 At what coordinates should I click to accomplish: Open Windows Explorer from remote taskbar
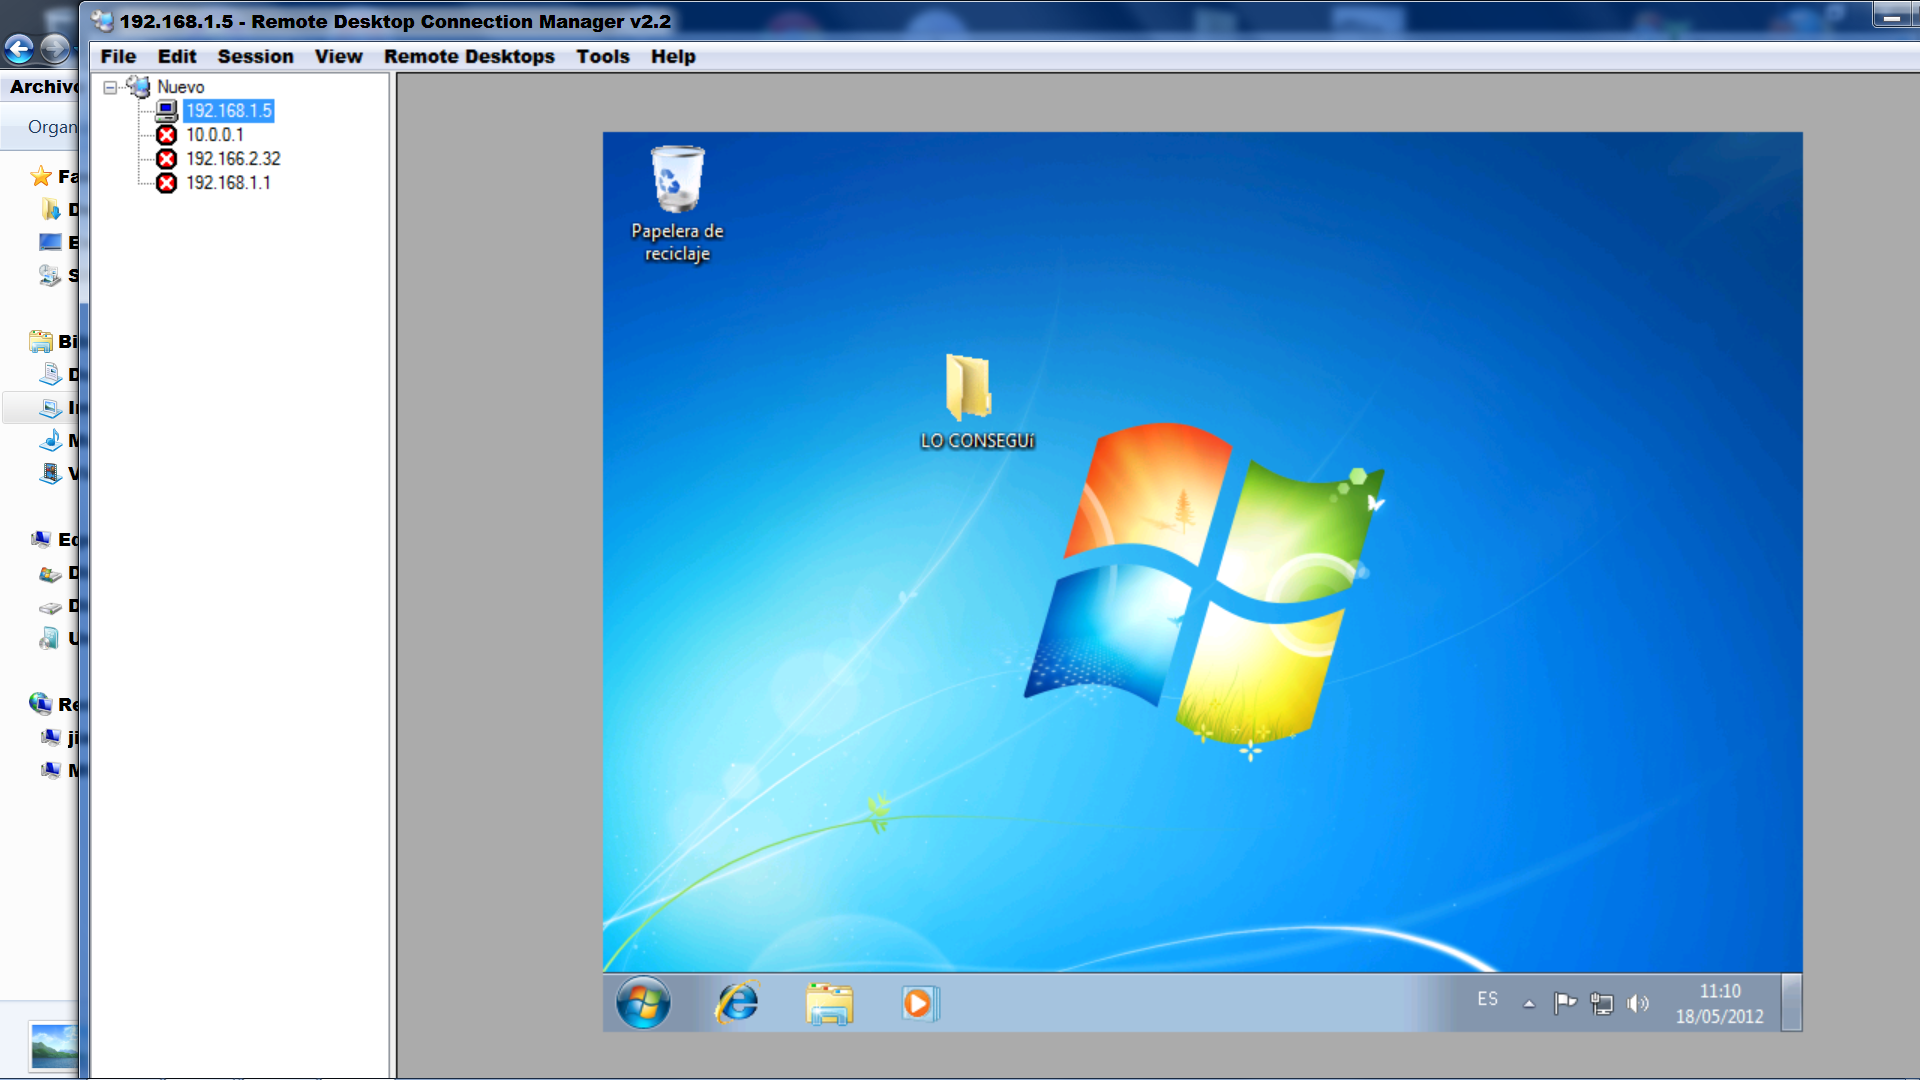click(x=829, y=1003)
